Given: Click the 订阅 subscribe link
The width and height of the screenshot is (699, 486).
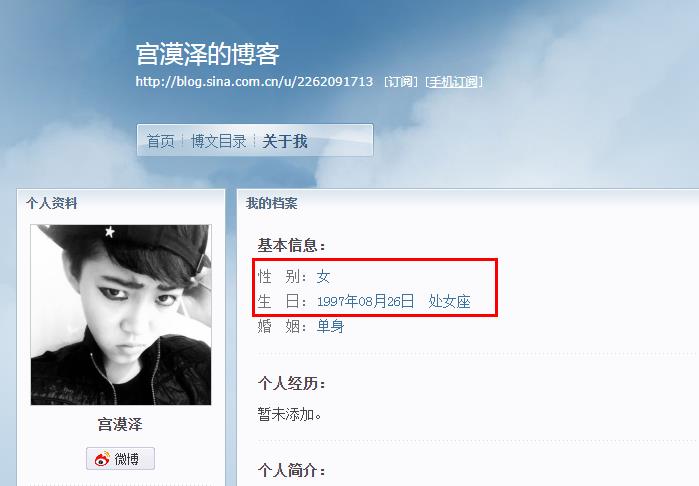Looking at the screenshot, I should (x=400, y=82).
